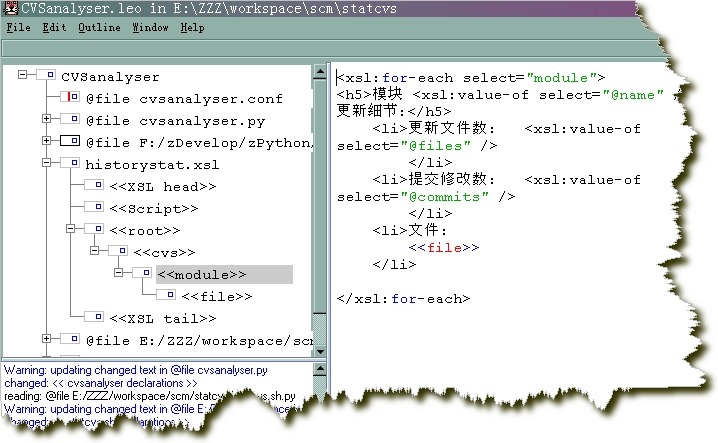Expand the @file F:/zDevelop/zPython node

(x=46, y=140)
